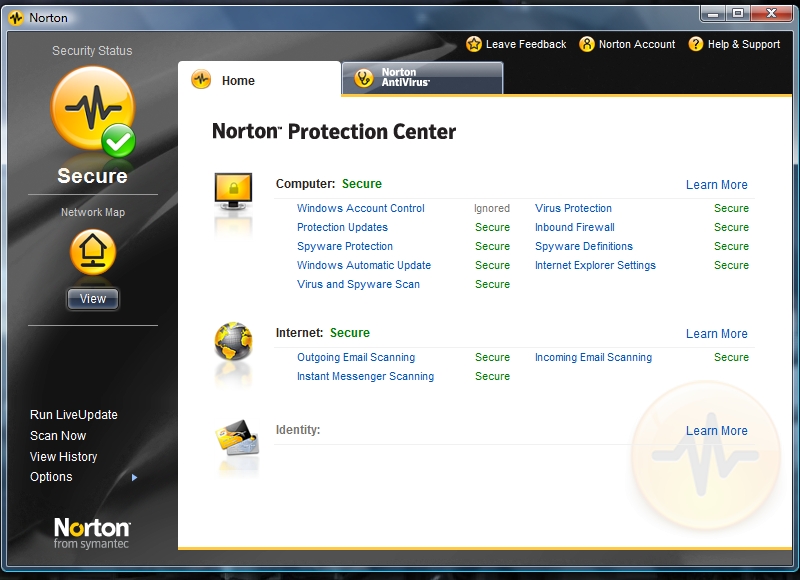This screenshot has width=800, height=580.
Task: Click the Norton Protection Center title
Action: [x=334, y=131]
